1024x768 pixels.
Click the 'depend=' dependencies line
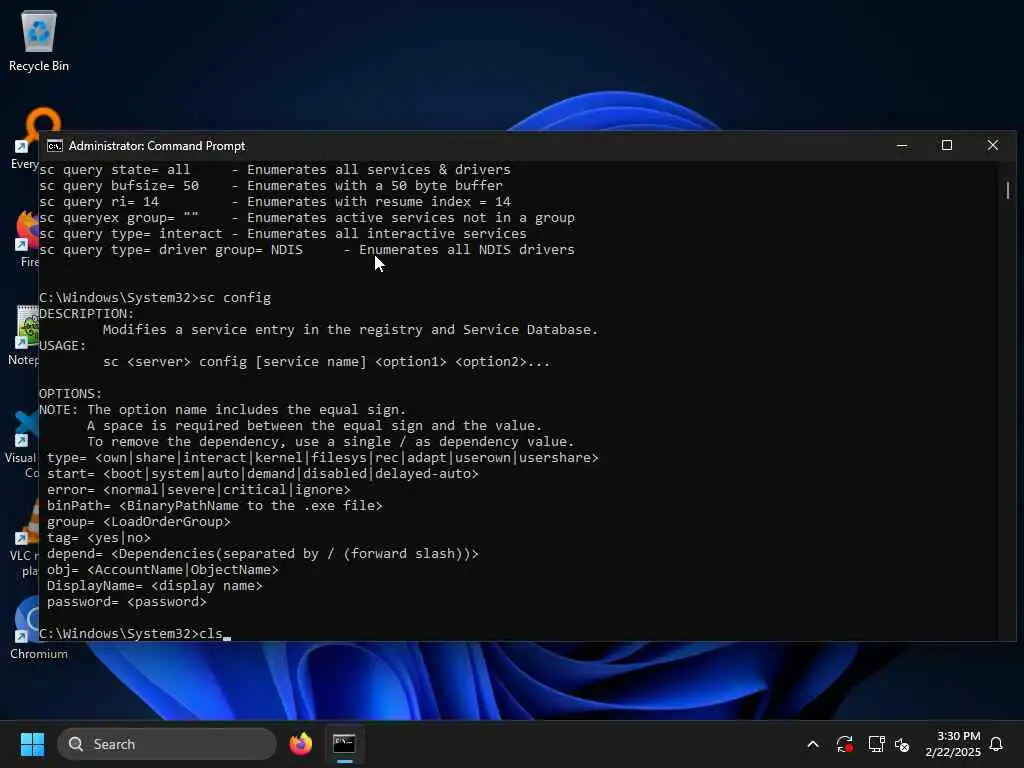coord(263,554)
